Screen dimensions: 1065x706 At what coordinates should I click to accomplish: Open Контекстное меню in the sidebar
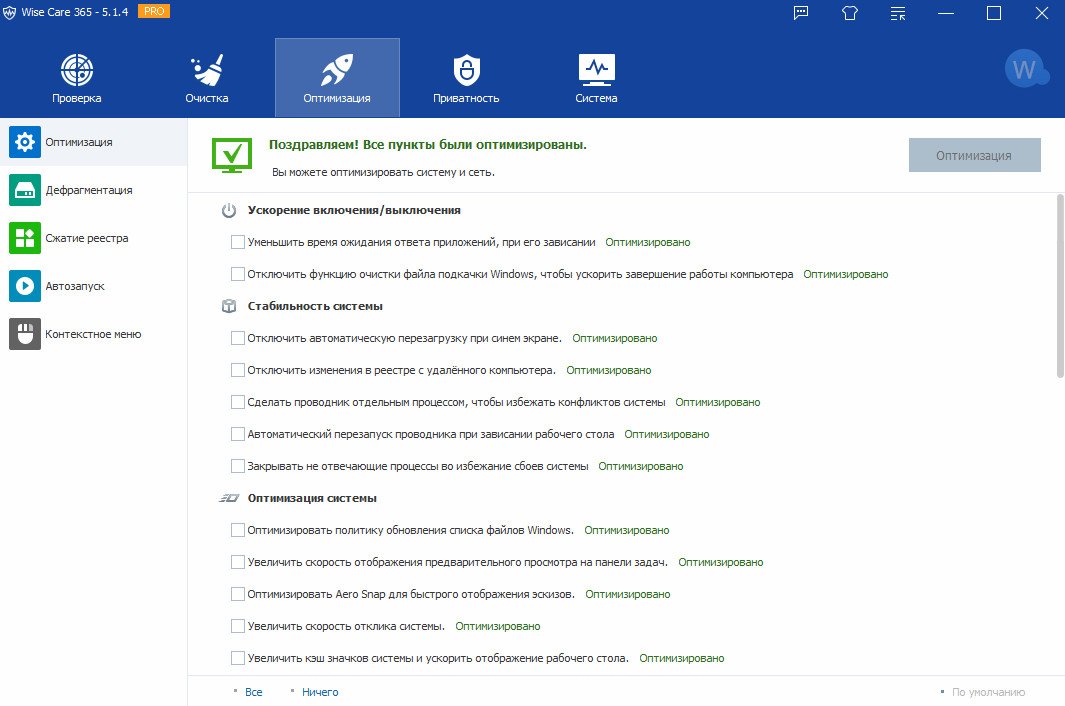pyautogui.click(x=92, y=334)
